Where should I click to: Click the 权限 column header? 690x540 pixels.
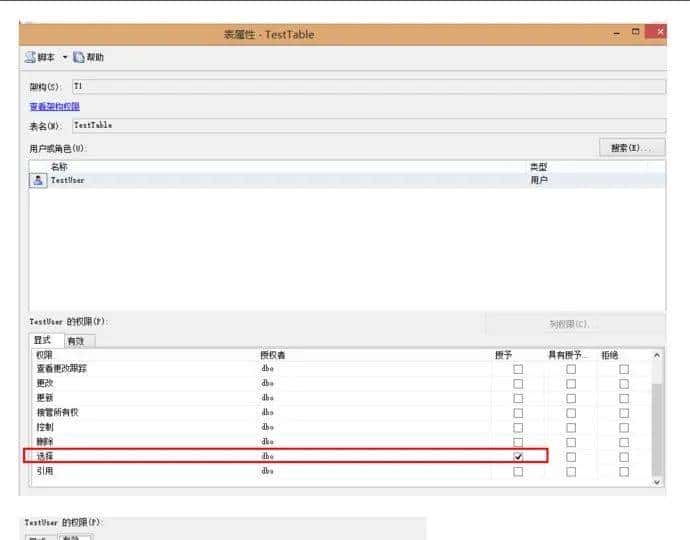(44, 355)
